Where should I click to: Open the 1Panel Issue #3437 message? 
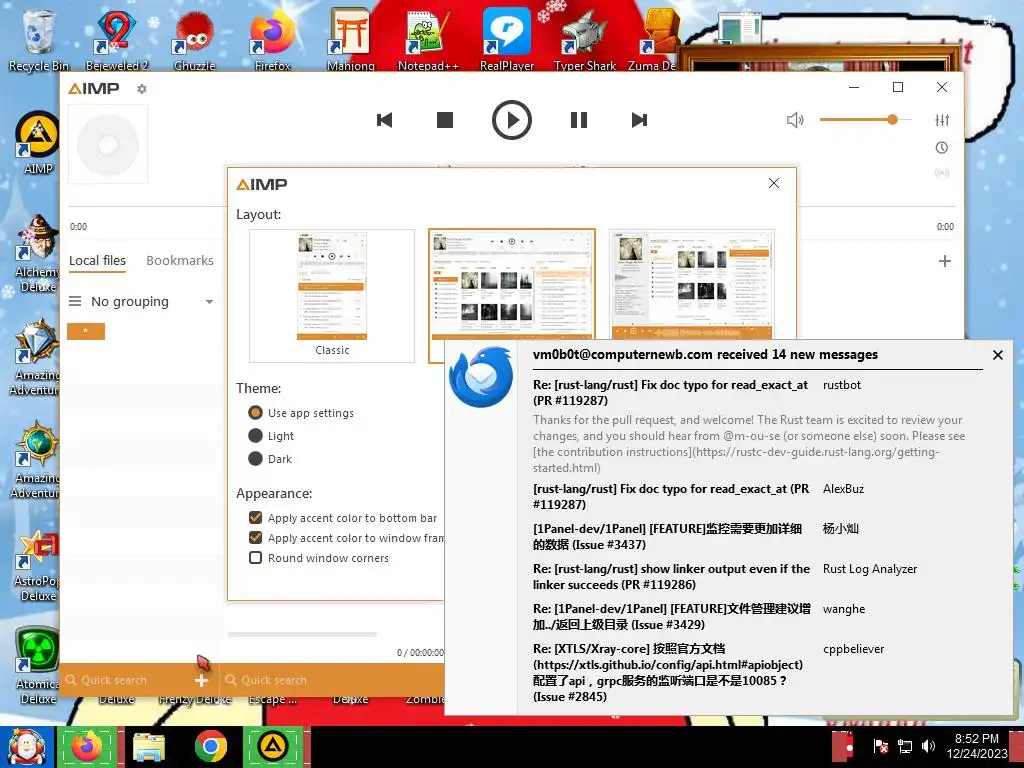tap(667, 536)
